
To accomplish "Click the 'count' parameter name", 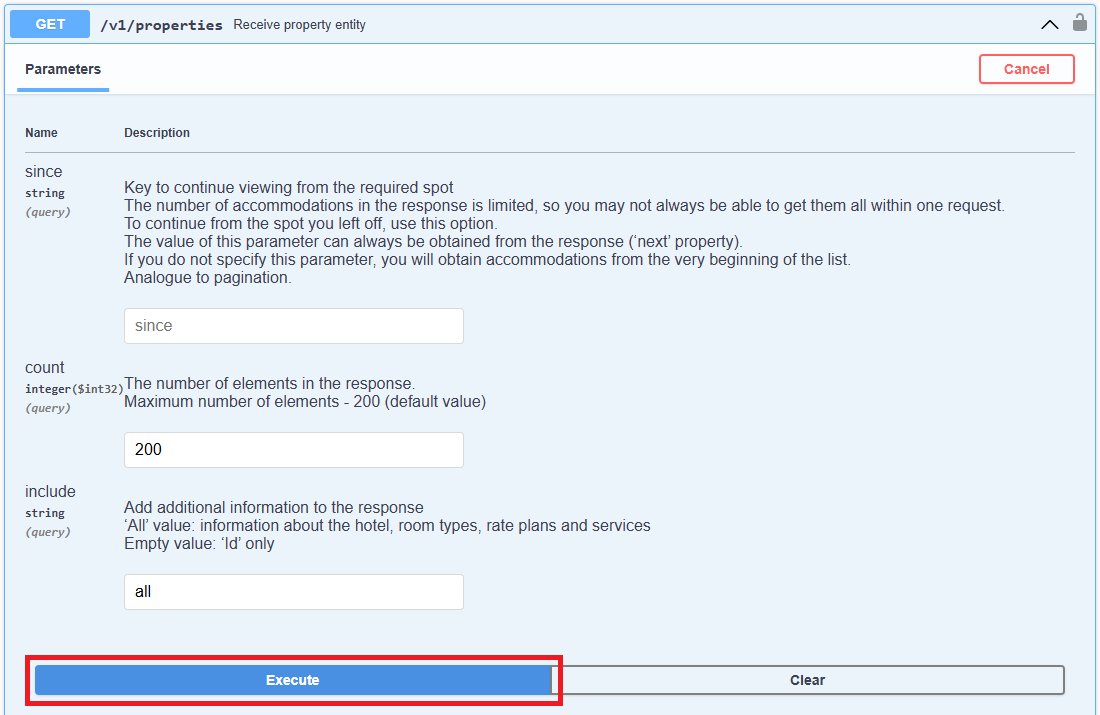I will tap(44, 367).
